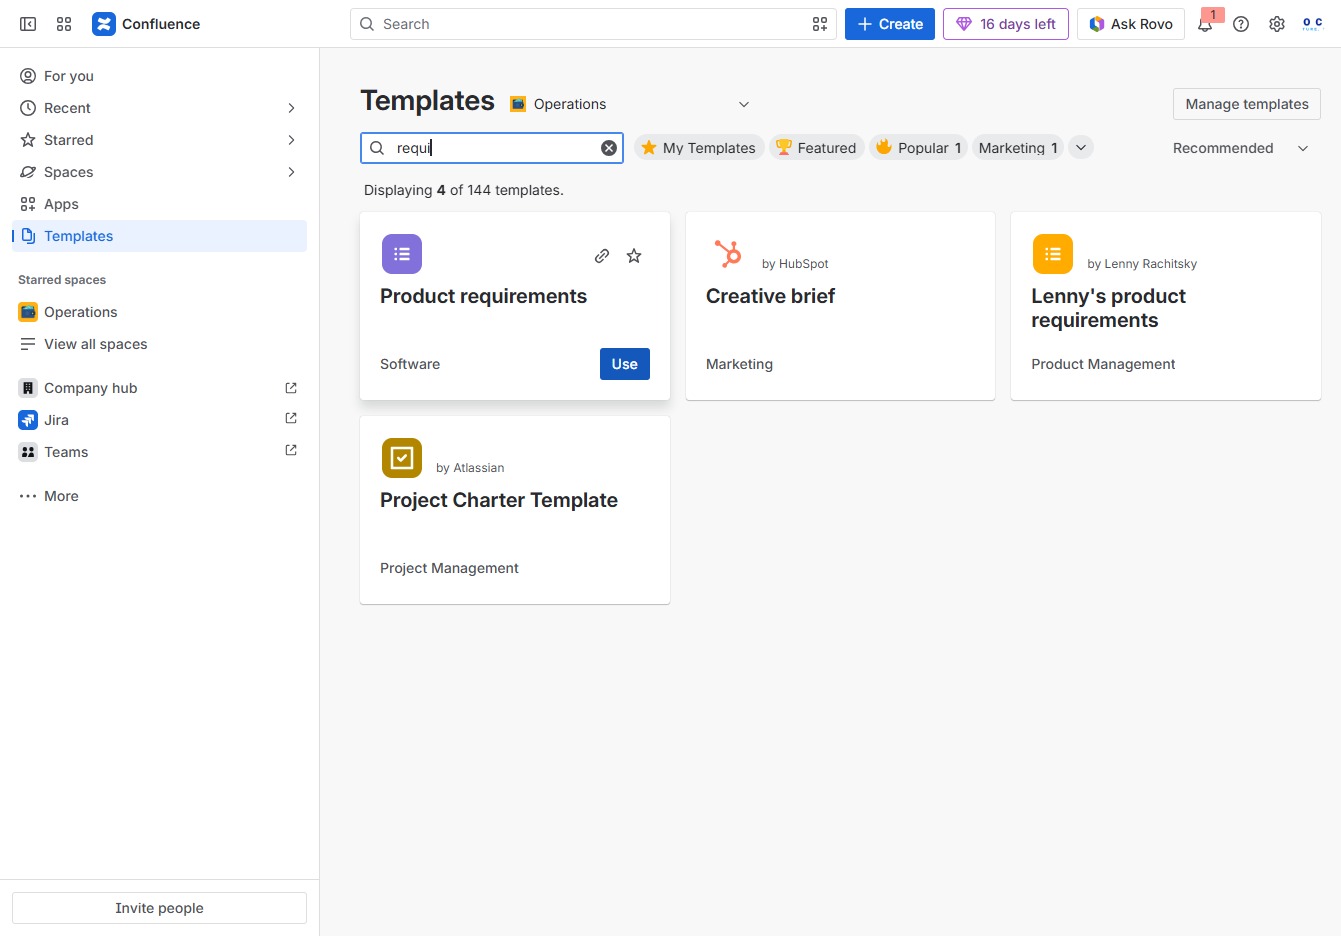Click the search filter icon in top search bar
Viewport: 1341px width, 936px height.
click(820, 24)
